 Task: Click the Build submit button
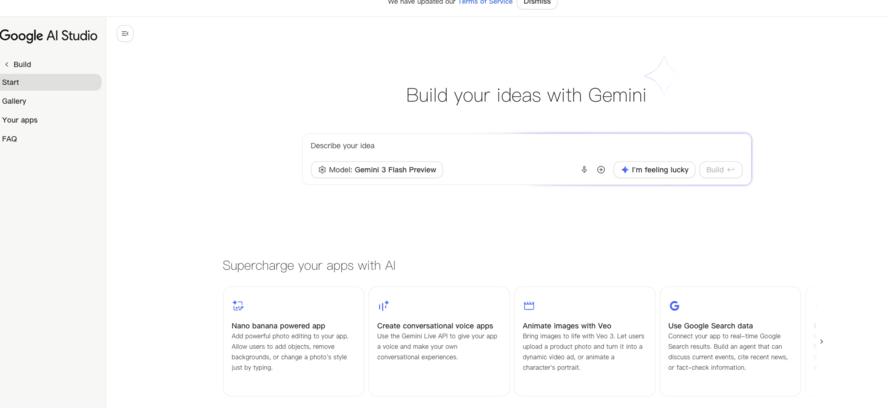tap(720, 169)
